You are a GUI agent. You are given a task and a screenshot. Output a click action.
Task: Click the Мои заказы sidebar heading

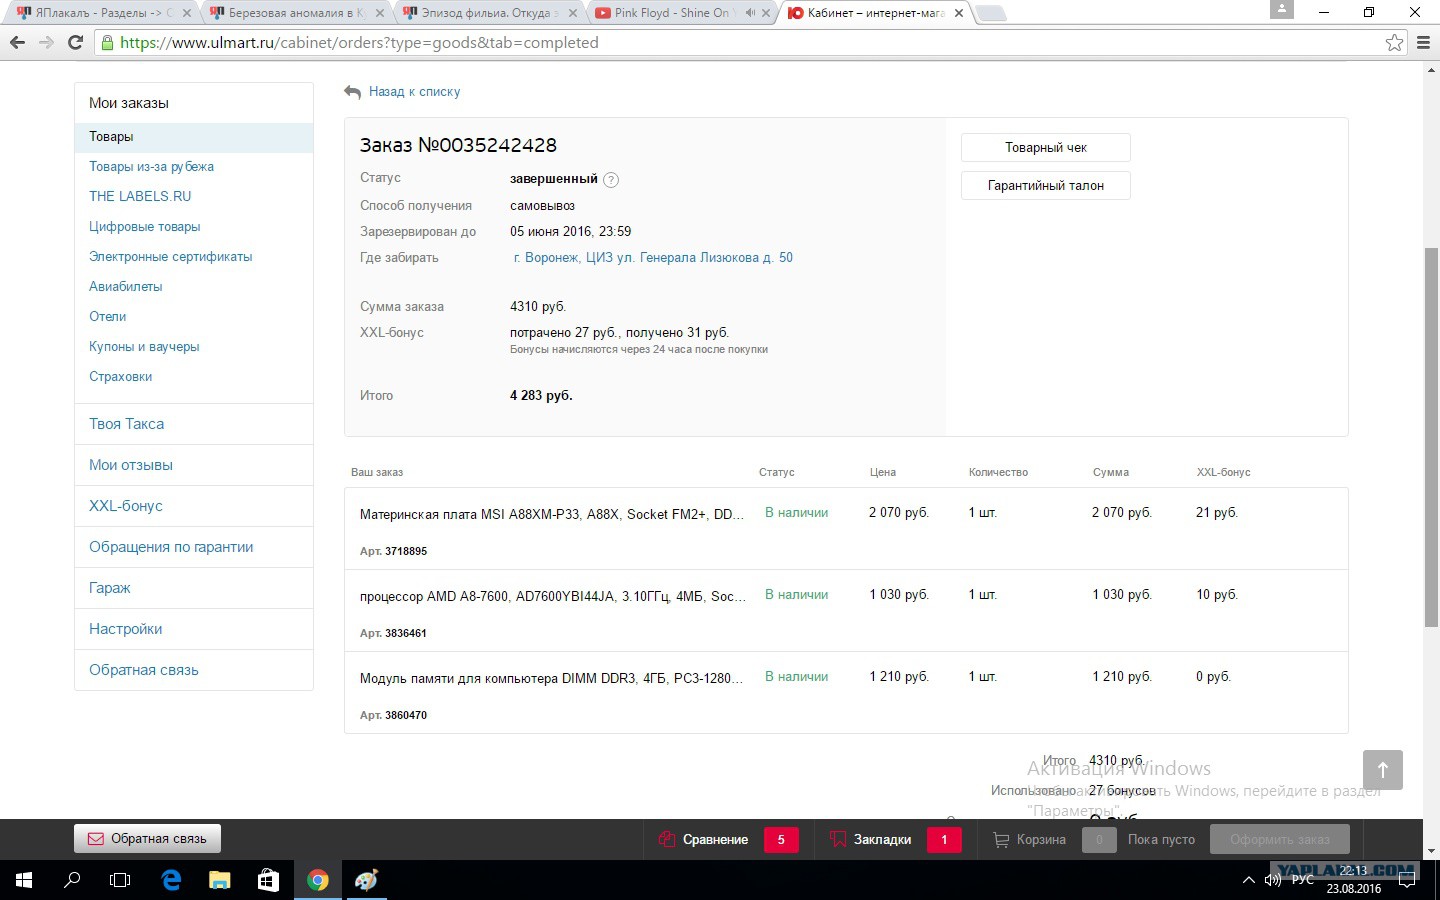(129, 103)
